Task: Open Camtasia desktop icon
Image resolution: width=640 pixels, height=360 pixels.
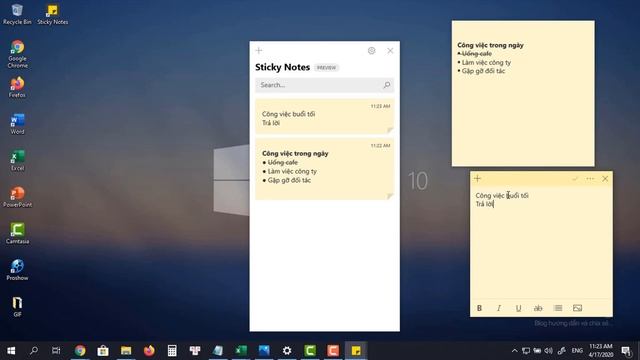Action: pos(17,233)
